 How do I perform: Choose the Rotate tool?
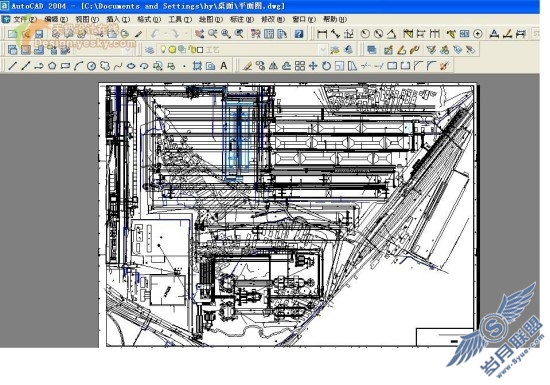326,66
